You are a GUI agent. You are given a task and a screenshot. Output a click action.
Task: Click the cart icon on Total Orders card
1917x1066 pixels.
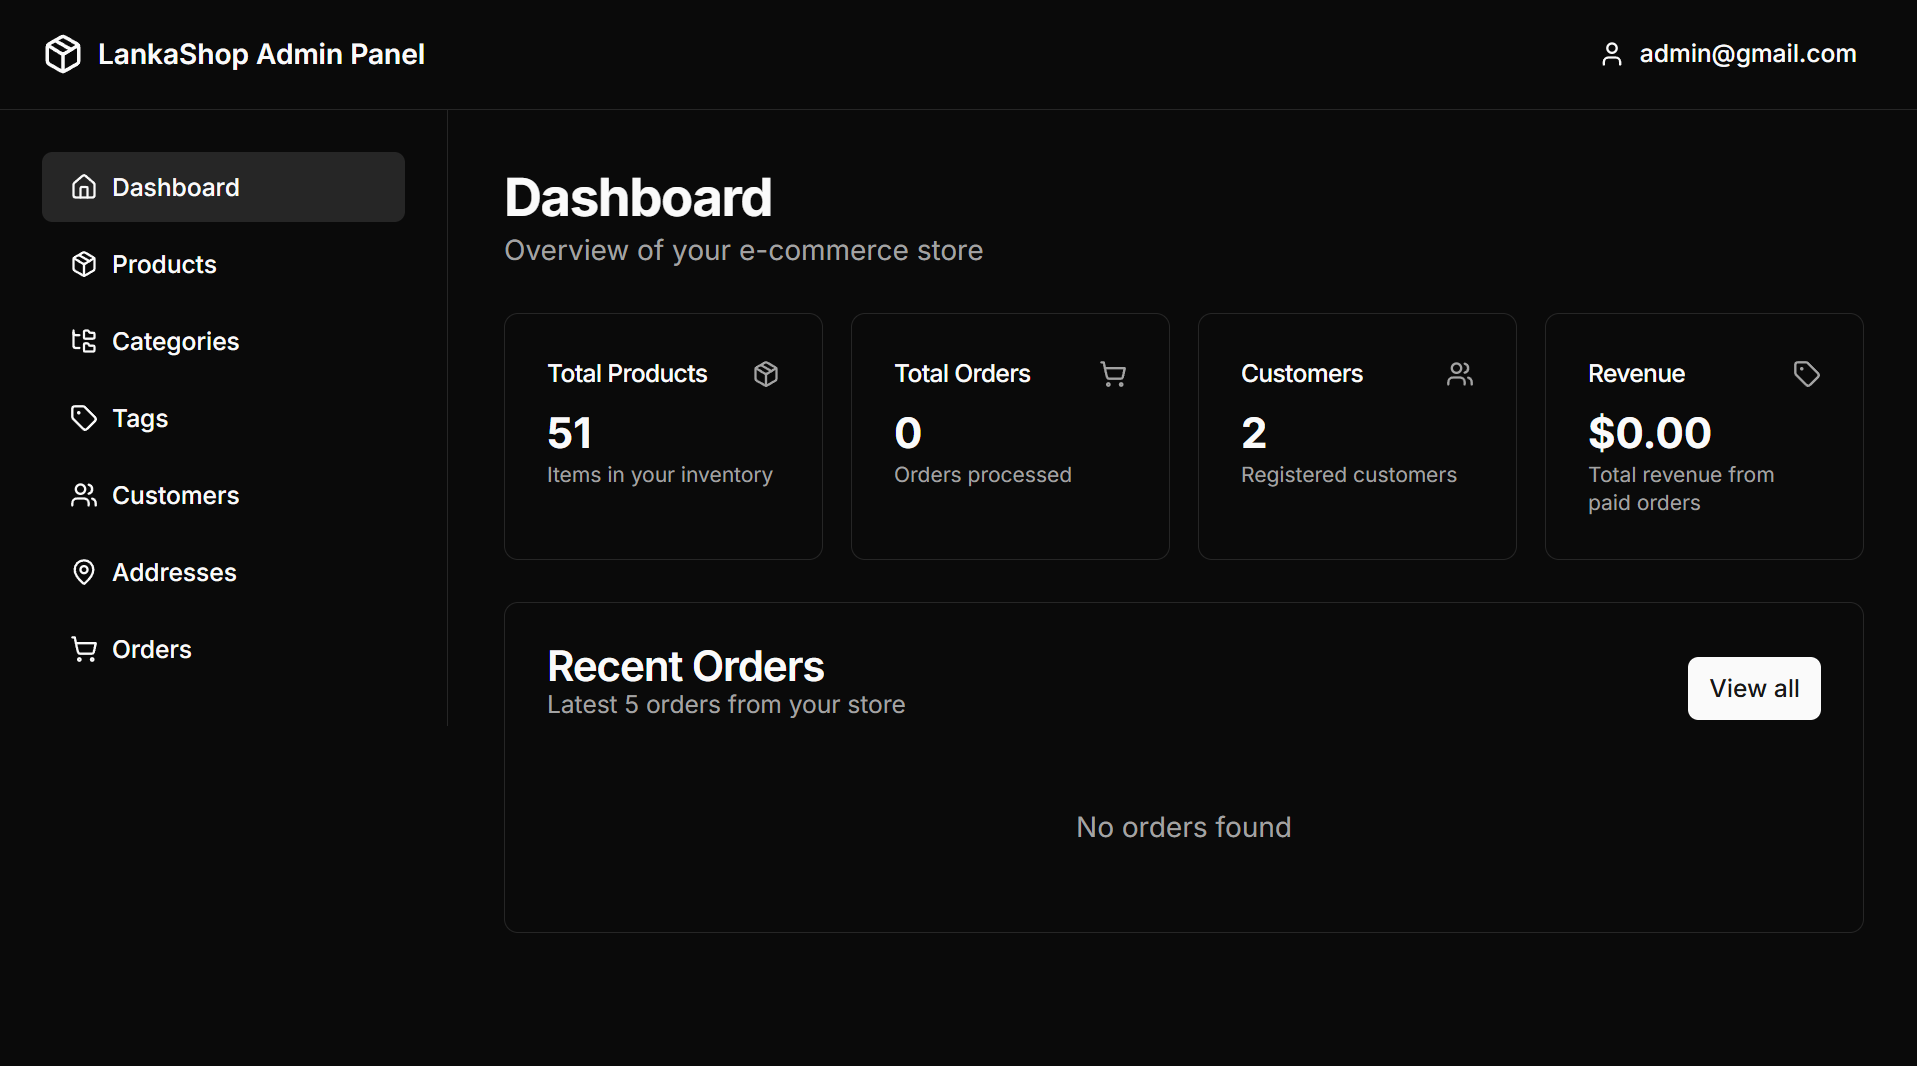[1113, 374]
